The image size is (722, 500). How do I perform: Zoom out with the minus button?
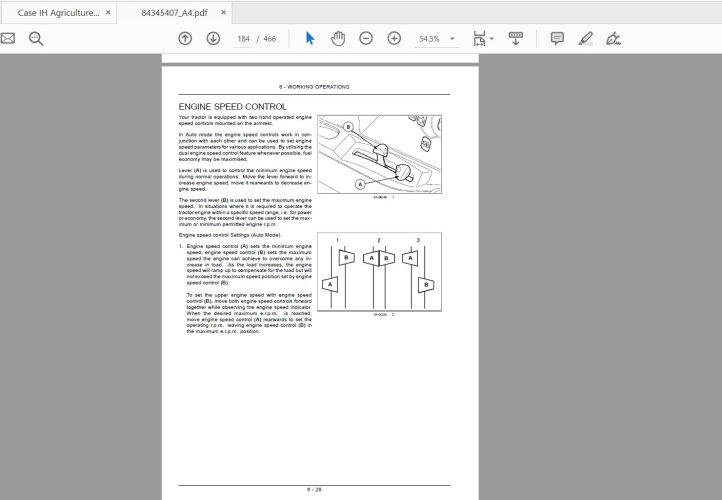point(366,38)
